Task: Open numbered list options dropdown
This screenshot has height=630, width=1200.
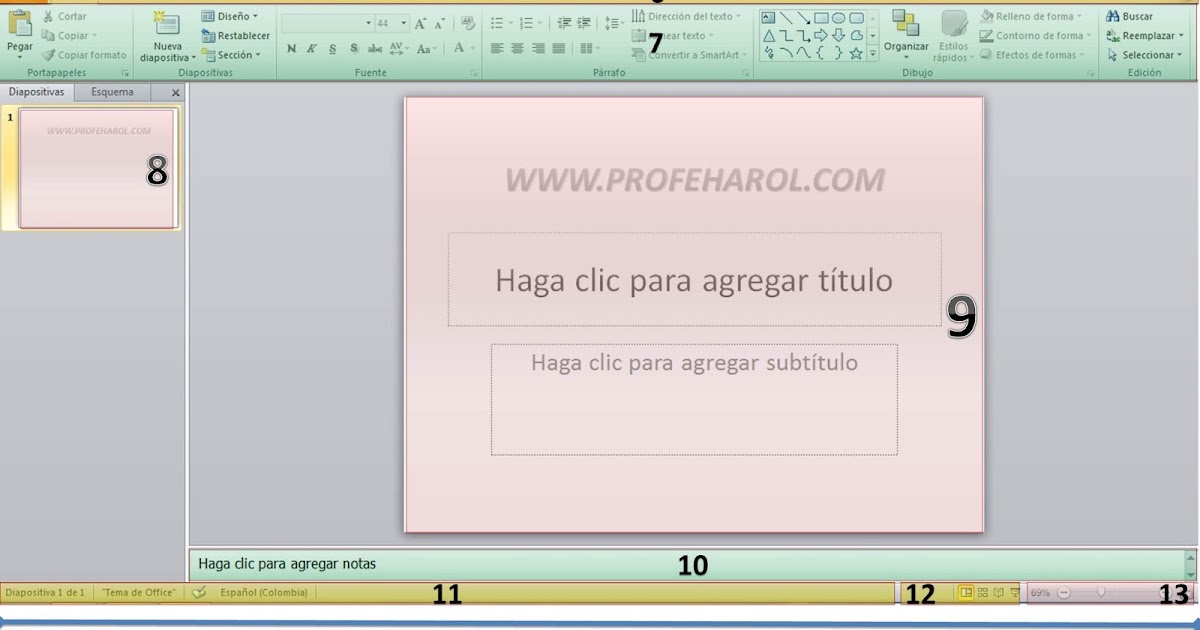Action: tap(540, 22)
